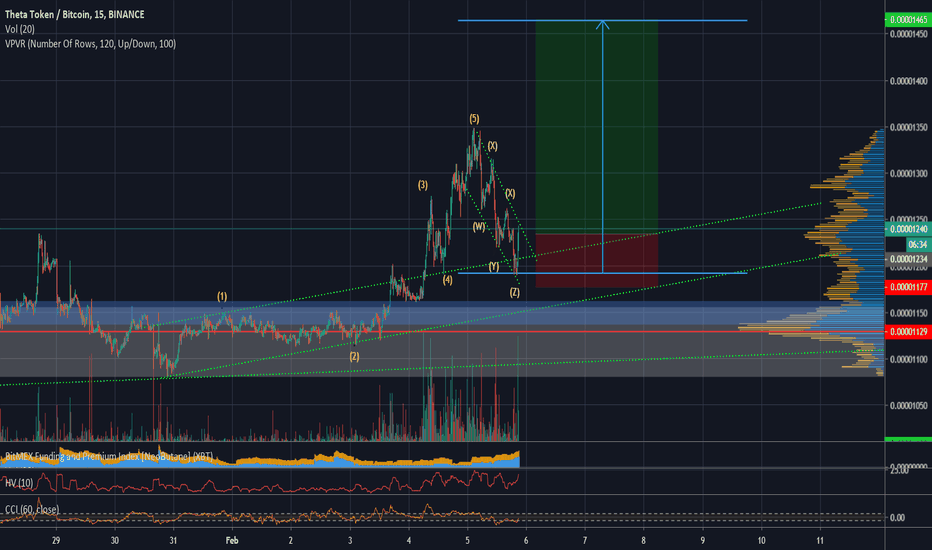
Task: Select the Vol (20) indicator label
Action: [20, 29]
